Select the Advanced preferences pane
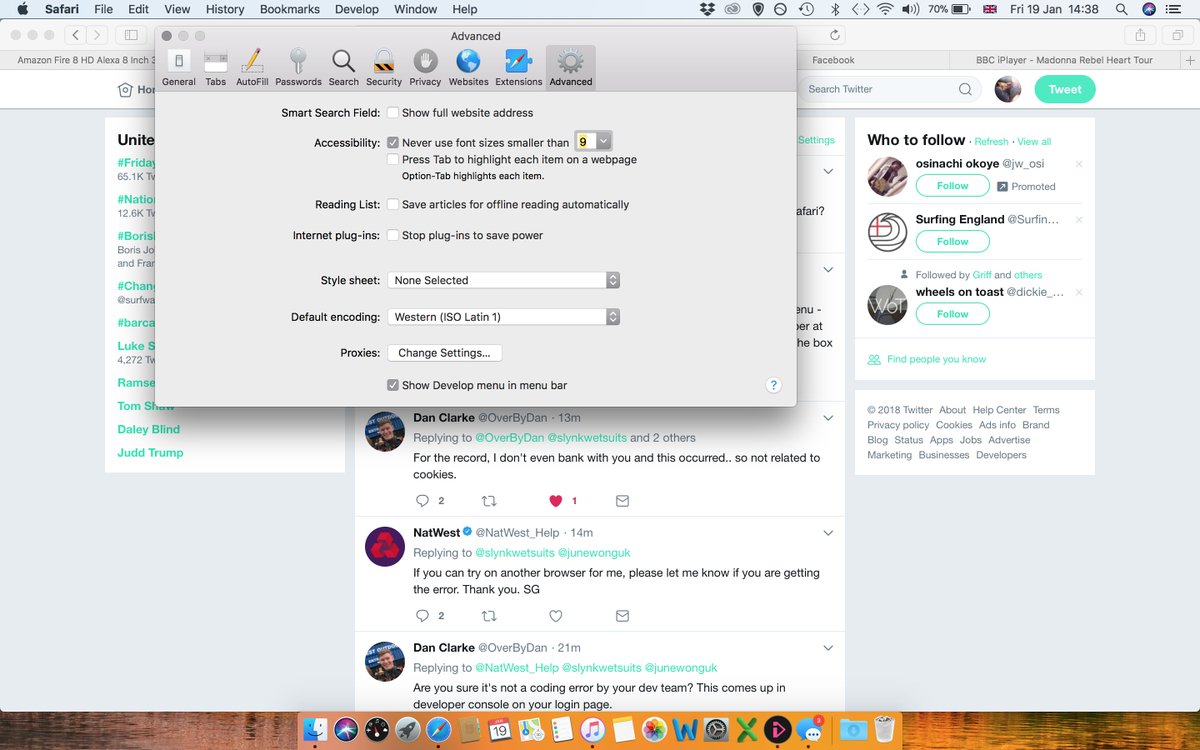 (571, 67)
